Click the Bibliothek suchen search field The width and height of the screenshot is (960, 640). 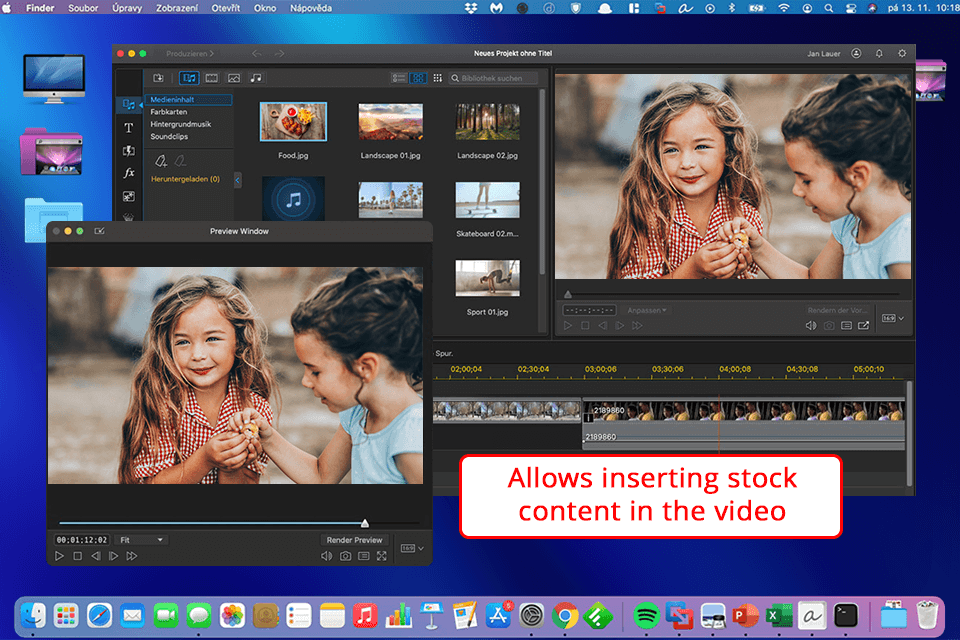coord(493,78)
